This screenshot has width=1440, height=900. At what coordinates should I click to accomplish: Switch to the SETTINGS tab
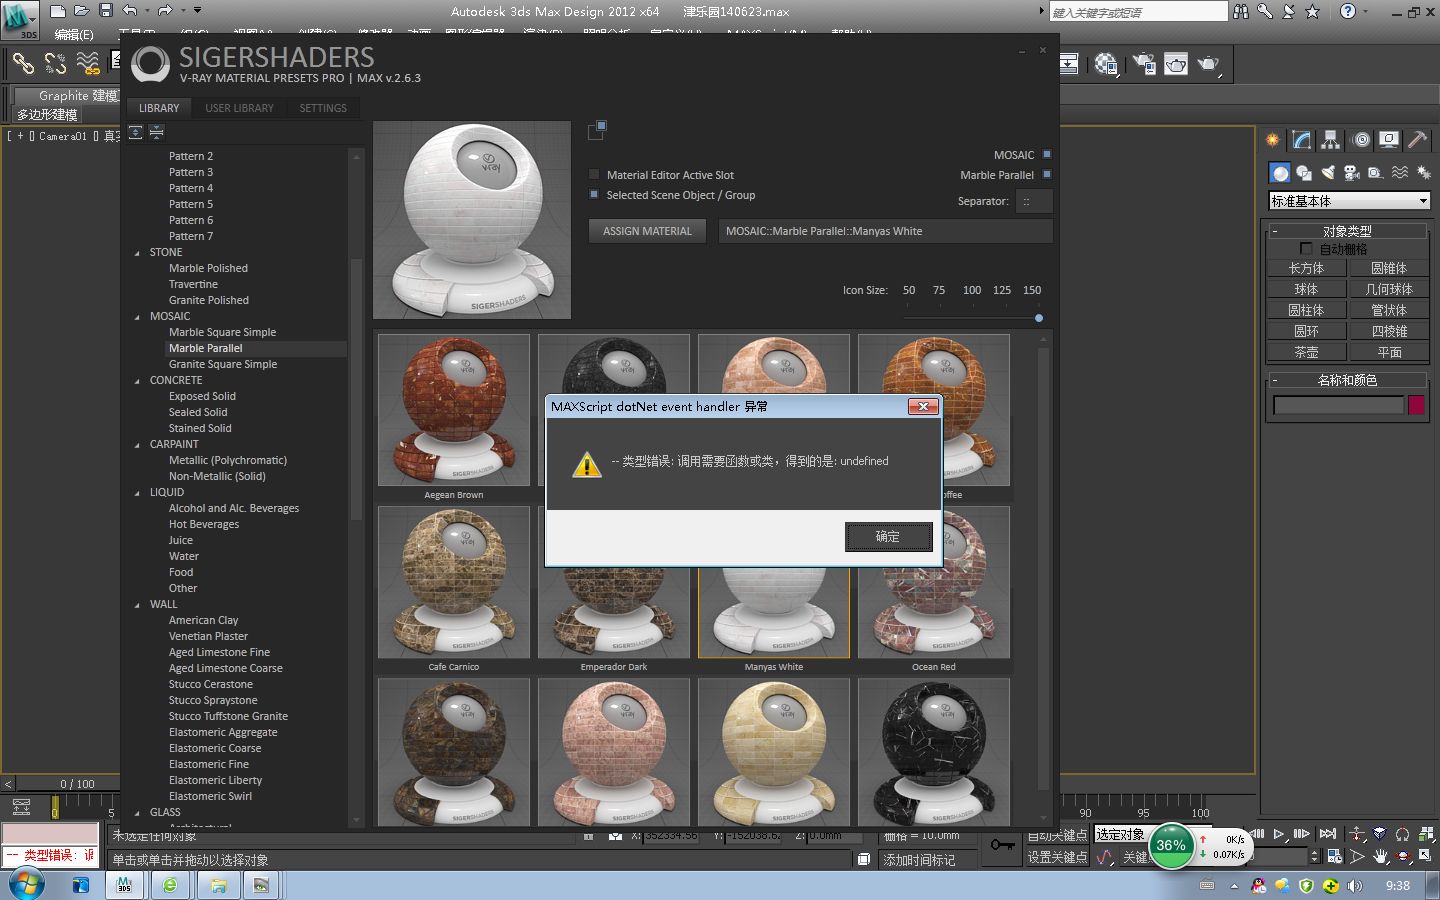pyautogui.click(x=323, y=108)
